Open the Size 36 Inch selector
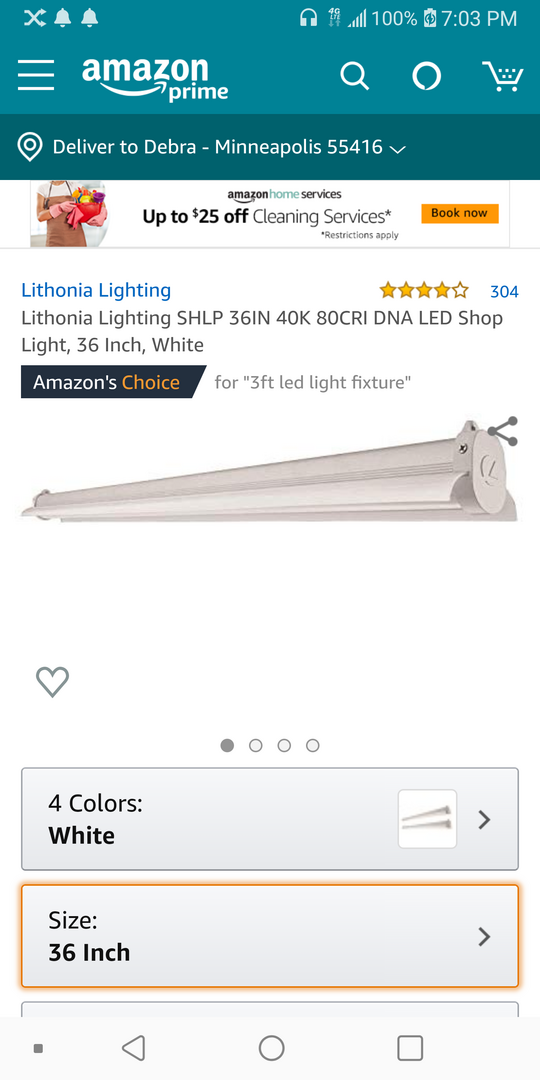This screenshot has height=1080, width=540. coord(270,936)
